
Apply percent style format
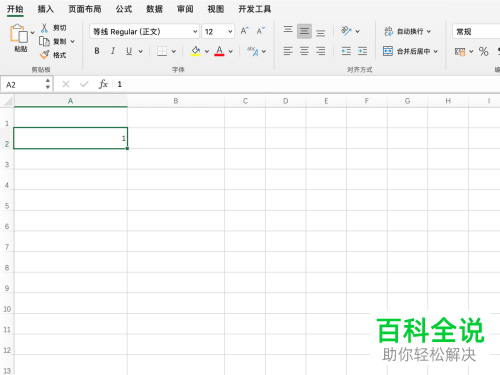point(483,51)
